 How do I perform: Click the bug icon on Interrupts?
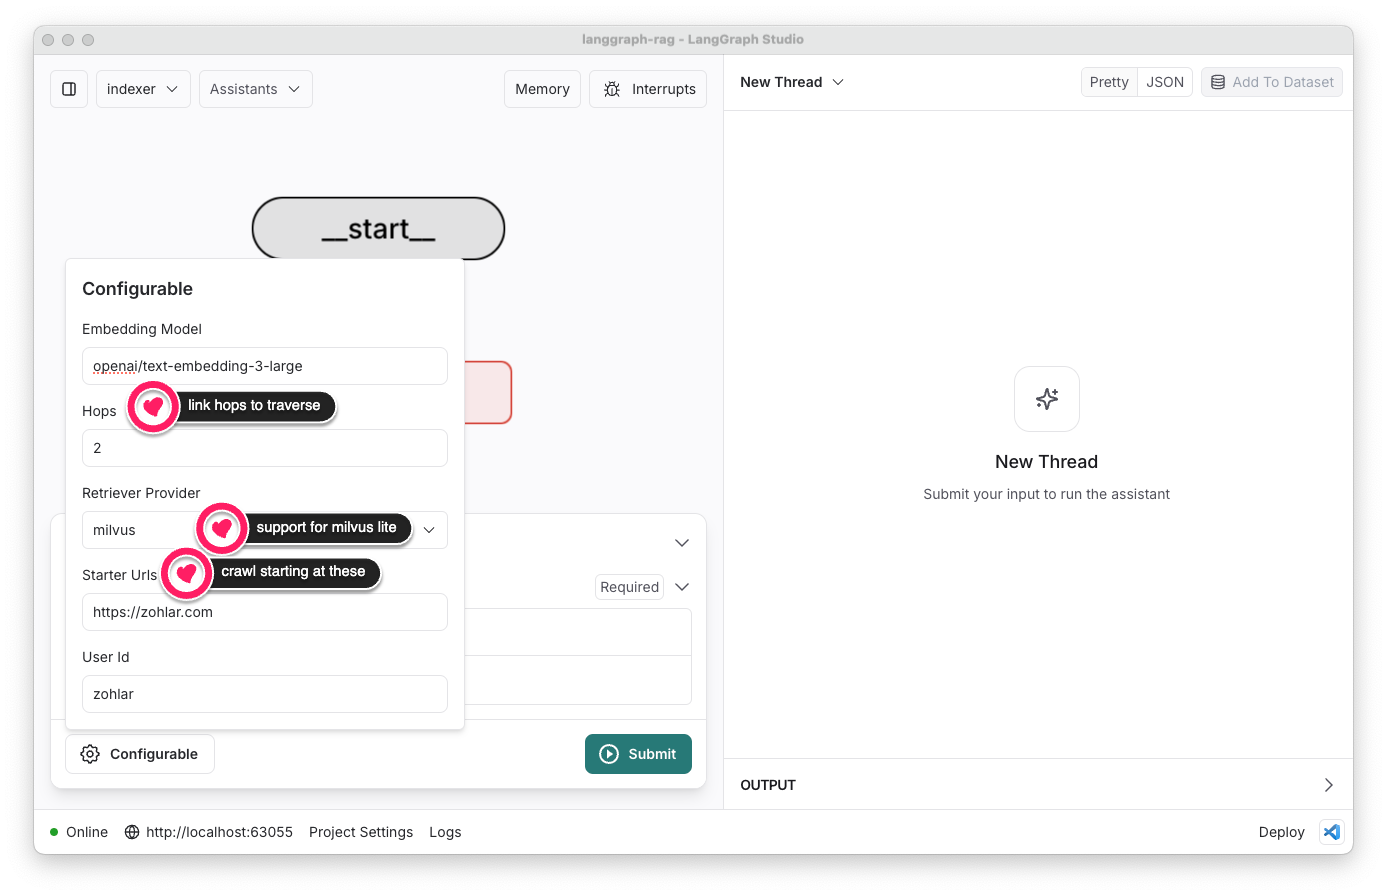coord(612,89)
